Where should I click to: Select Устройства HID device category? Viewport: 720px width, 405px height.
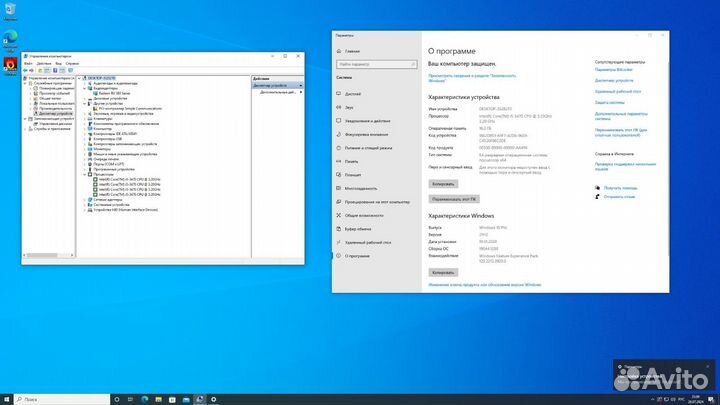125,210
